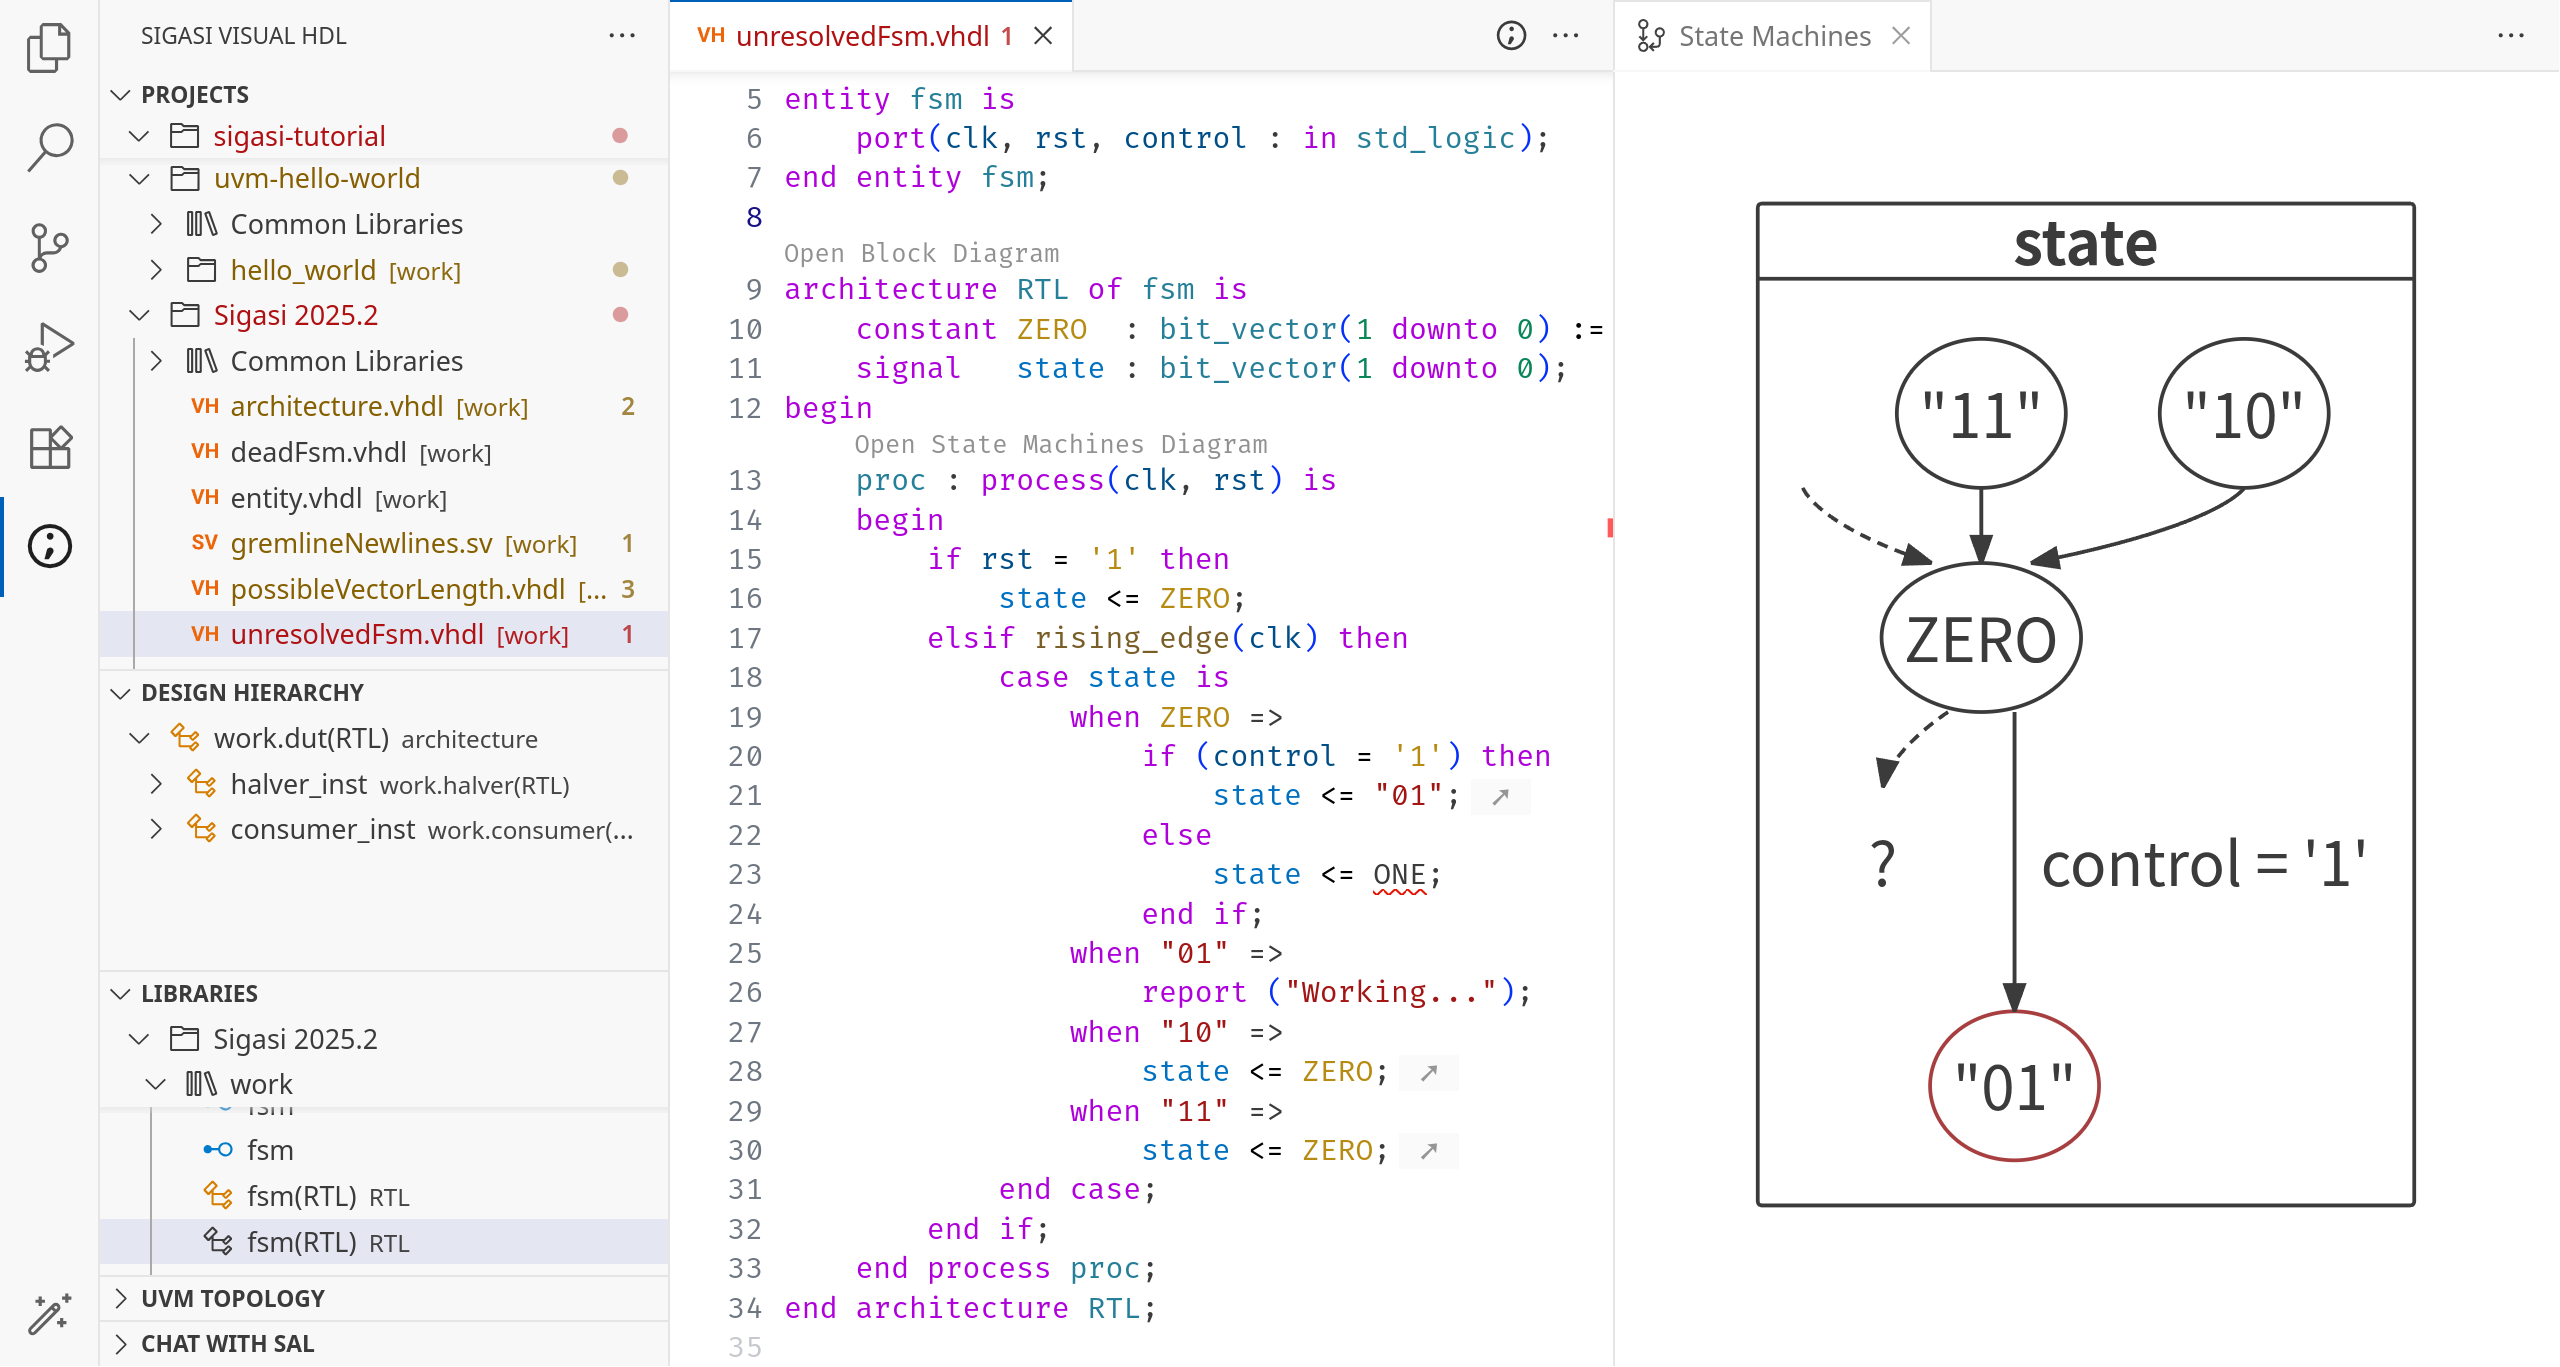Collapse the work library node
This screenshot has height=1367, width=2560.
tap(156, 1084)
